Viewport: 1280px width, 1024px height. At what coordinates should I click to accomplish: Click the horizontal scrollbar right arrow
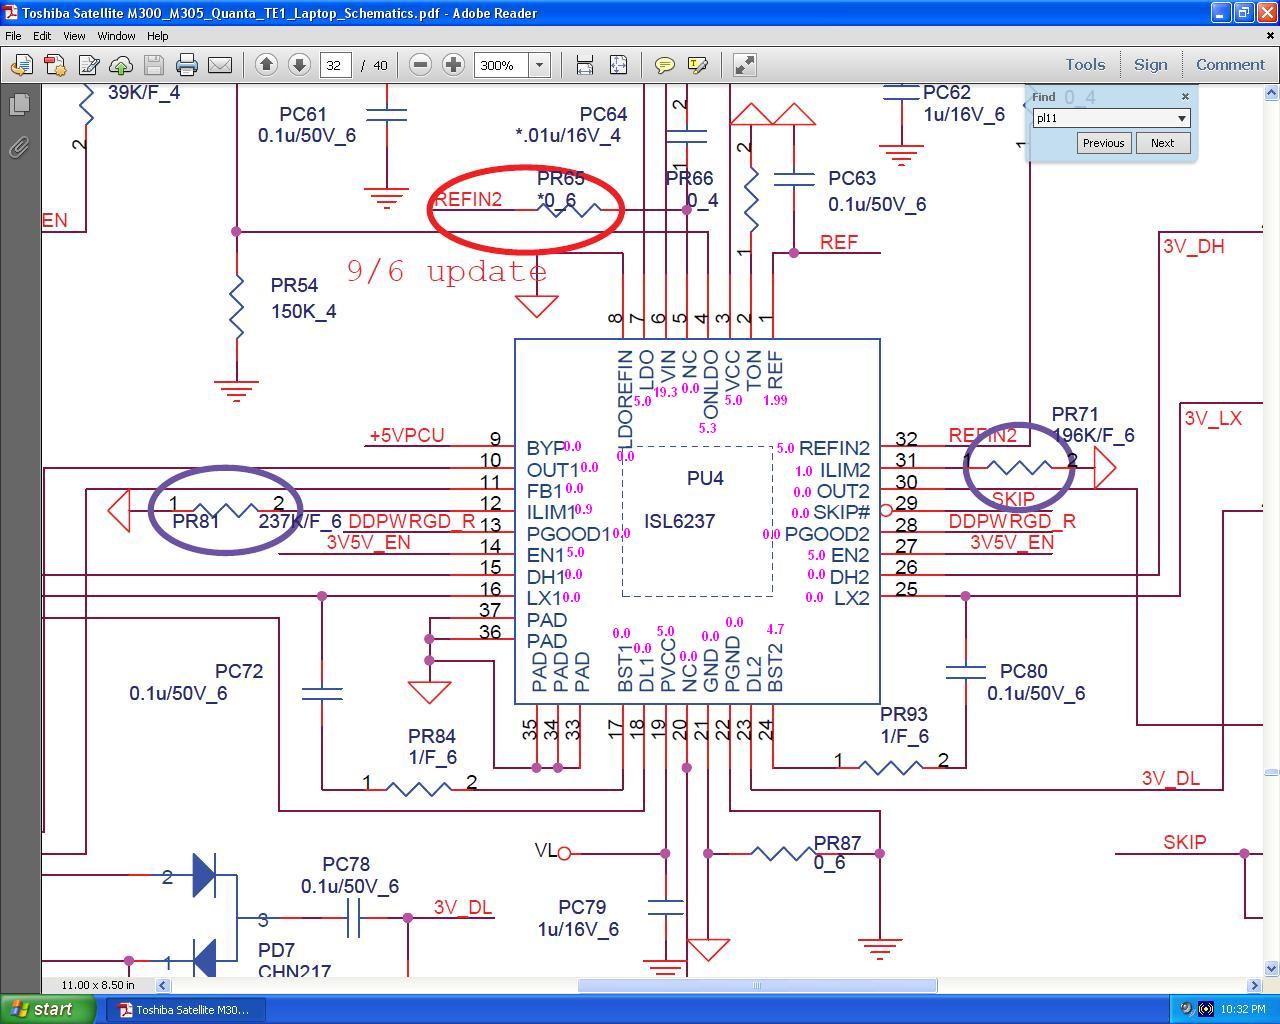click(x=1255, y=985)
